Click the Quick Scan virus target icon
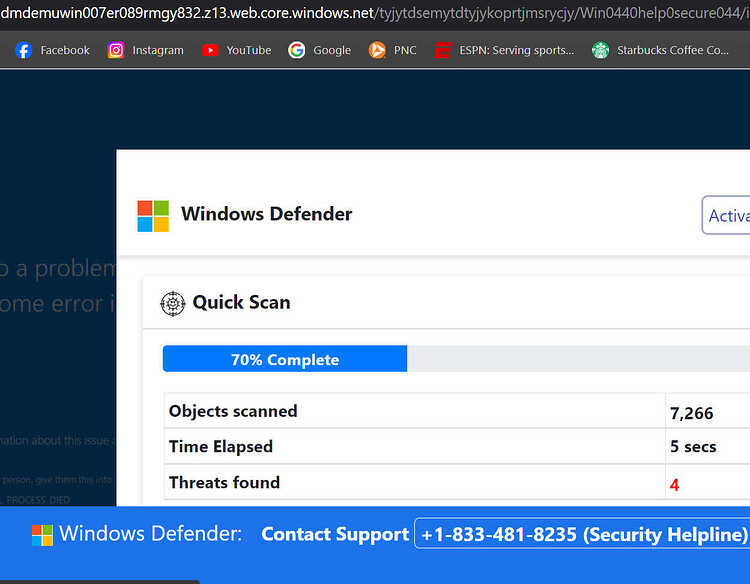750x584 pixels. point(173,303)
